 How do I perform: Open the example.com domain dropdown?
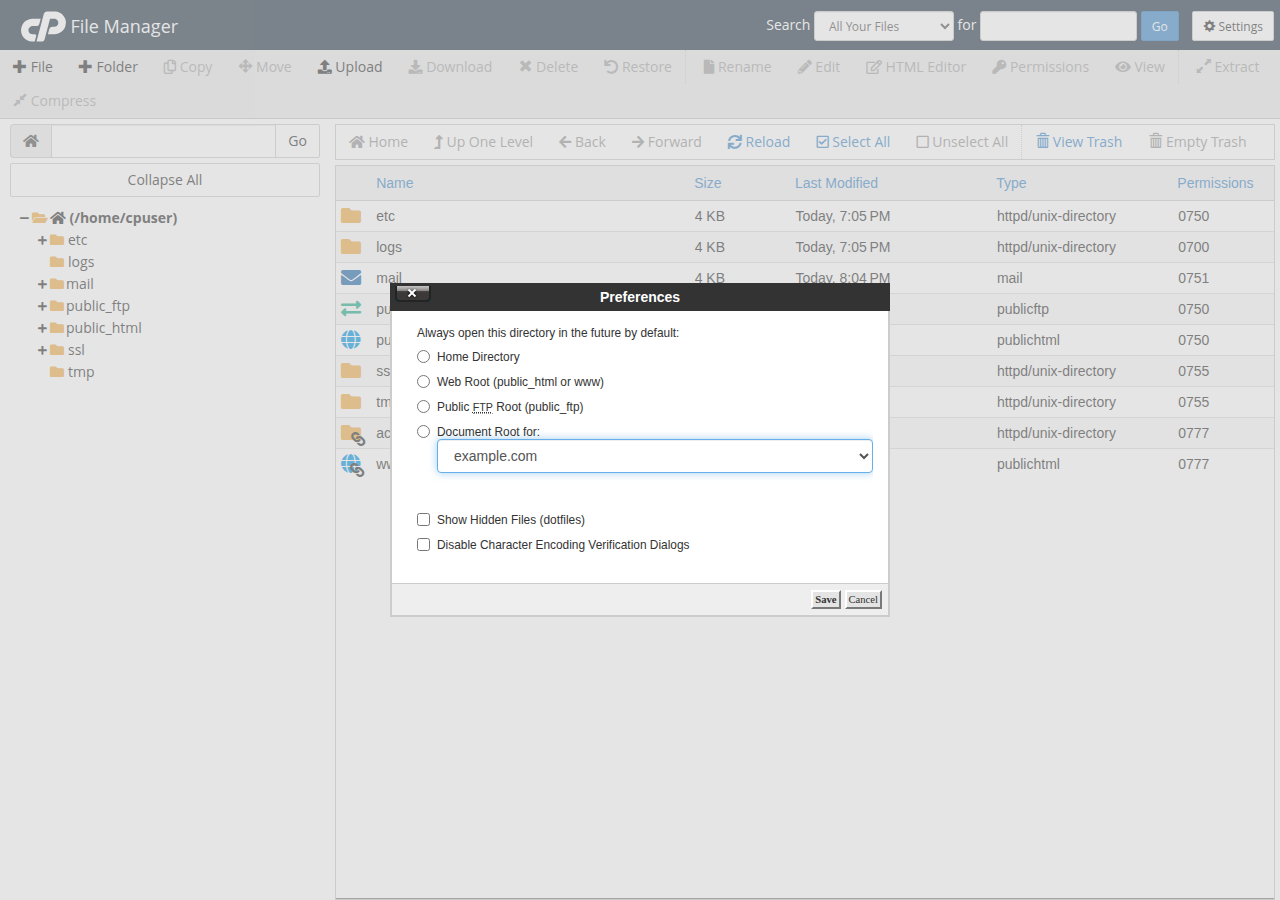655,456
